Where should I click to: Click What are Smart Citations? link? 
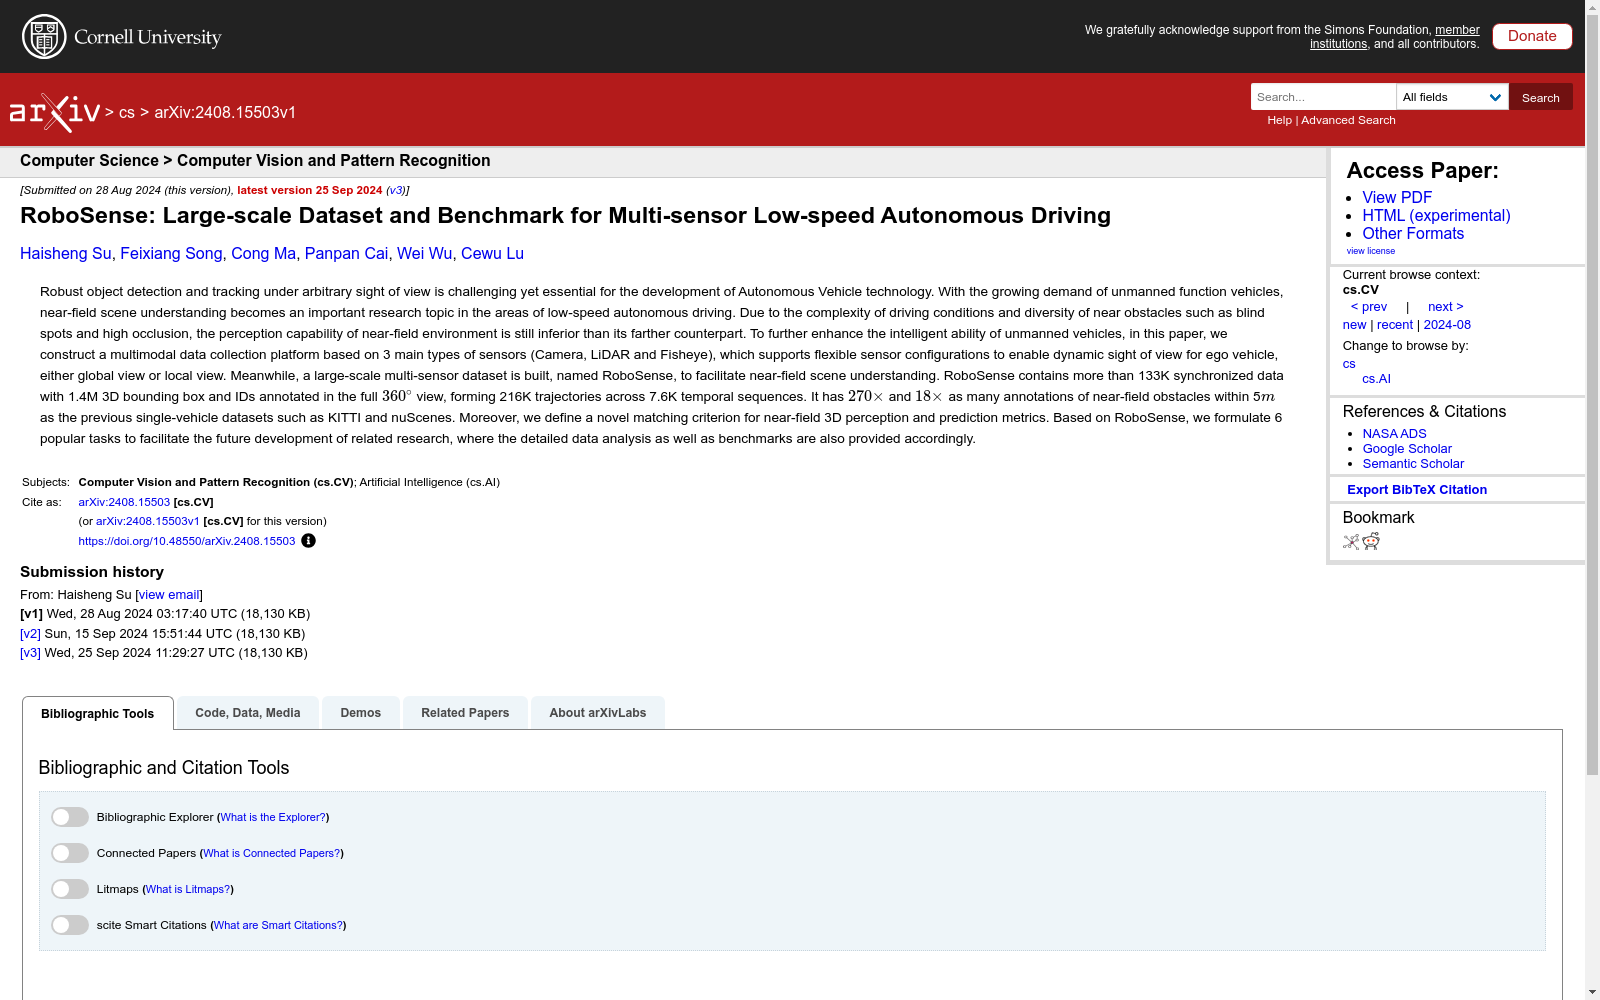pyautogui.click(x=278, y=925)
